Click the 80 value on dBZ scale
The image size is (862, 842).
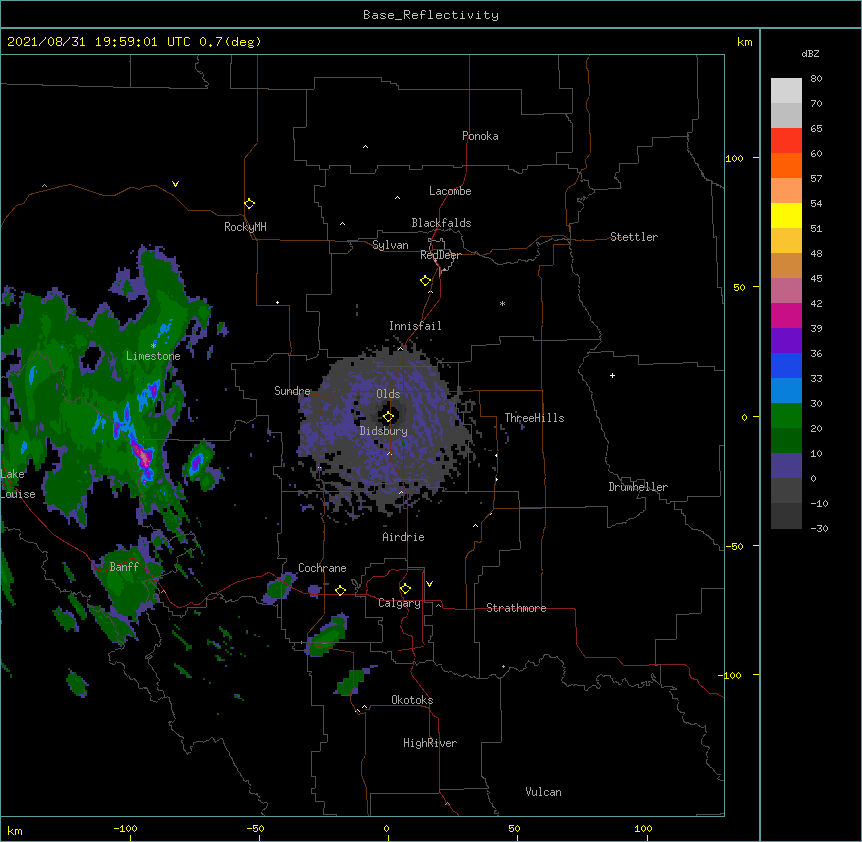click(x=816, y=79)
